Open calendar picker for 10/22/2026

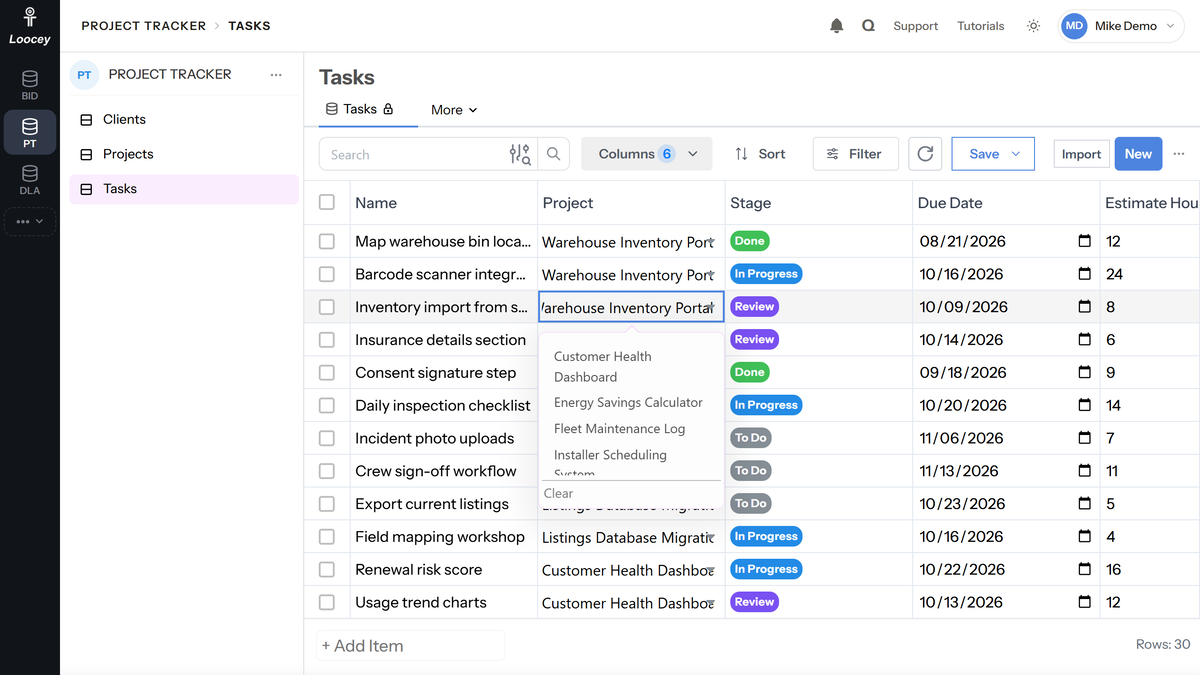click(x=1084, y=569)
